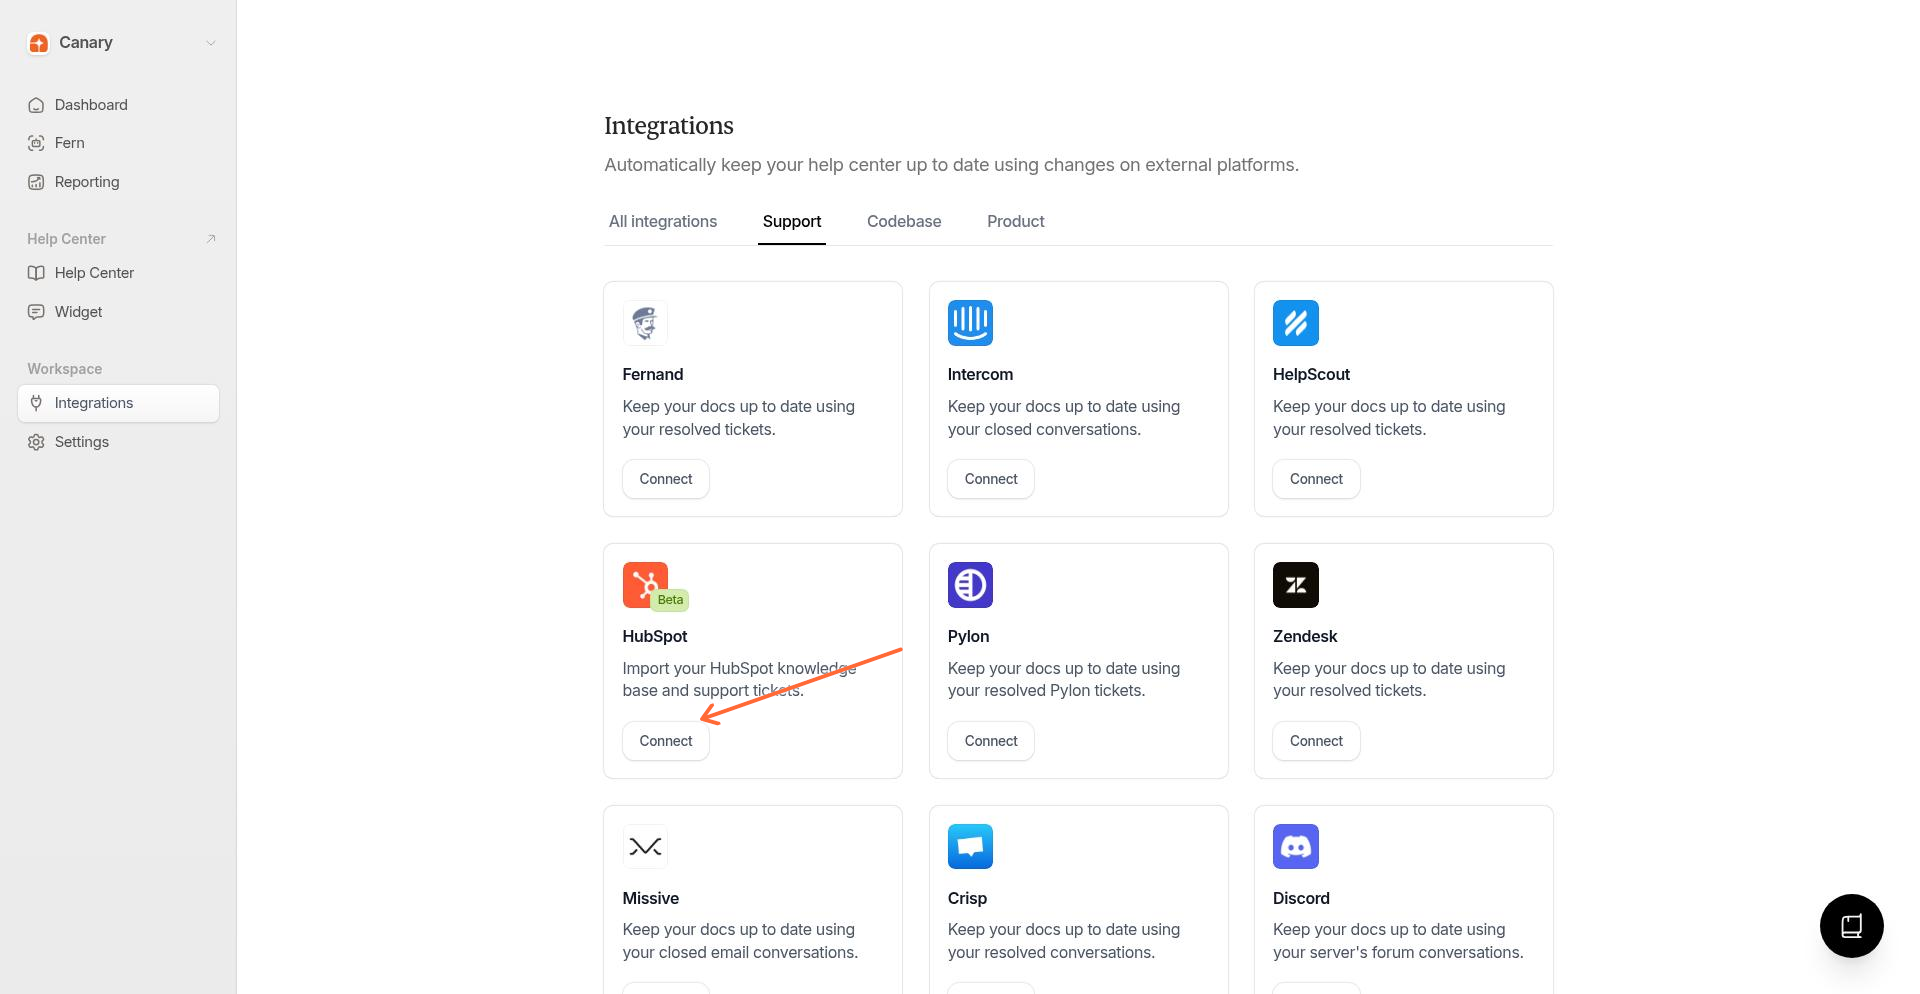This screenshot has height=994, width=1920.
Task: Select the Intercom integration icon
Action: coord(969,323)
